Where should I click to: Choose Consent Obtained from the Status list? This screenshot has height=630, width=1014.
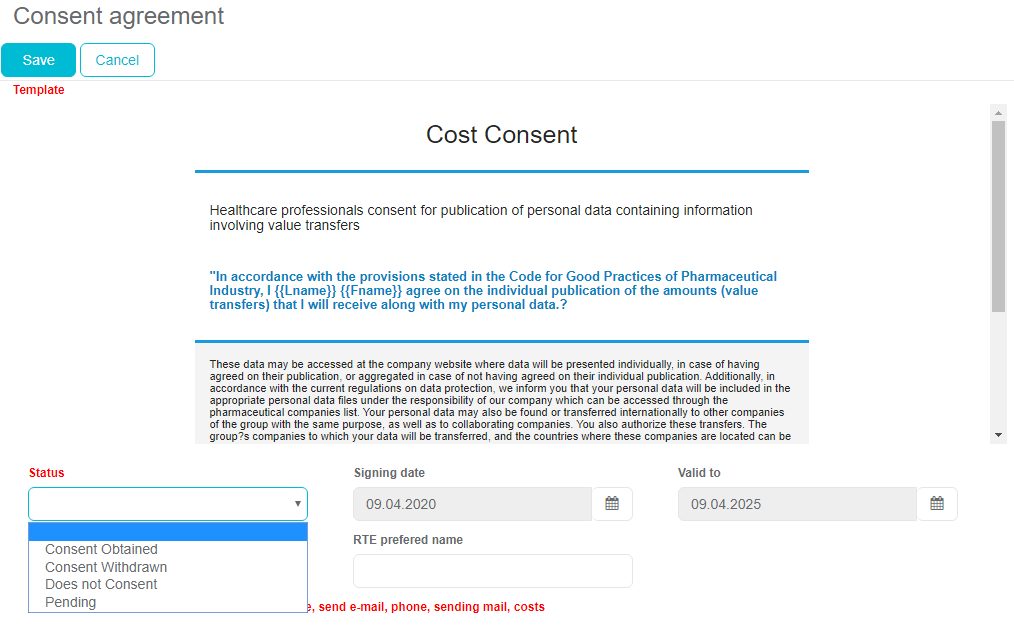[101, 549]
